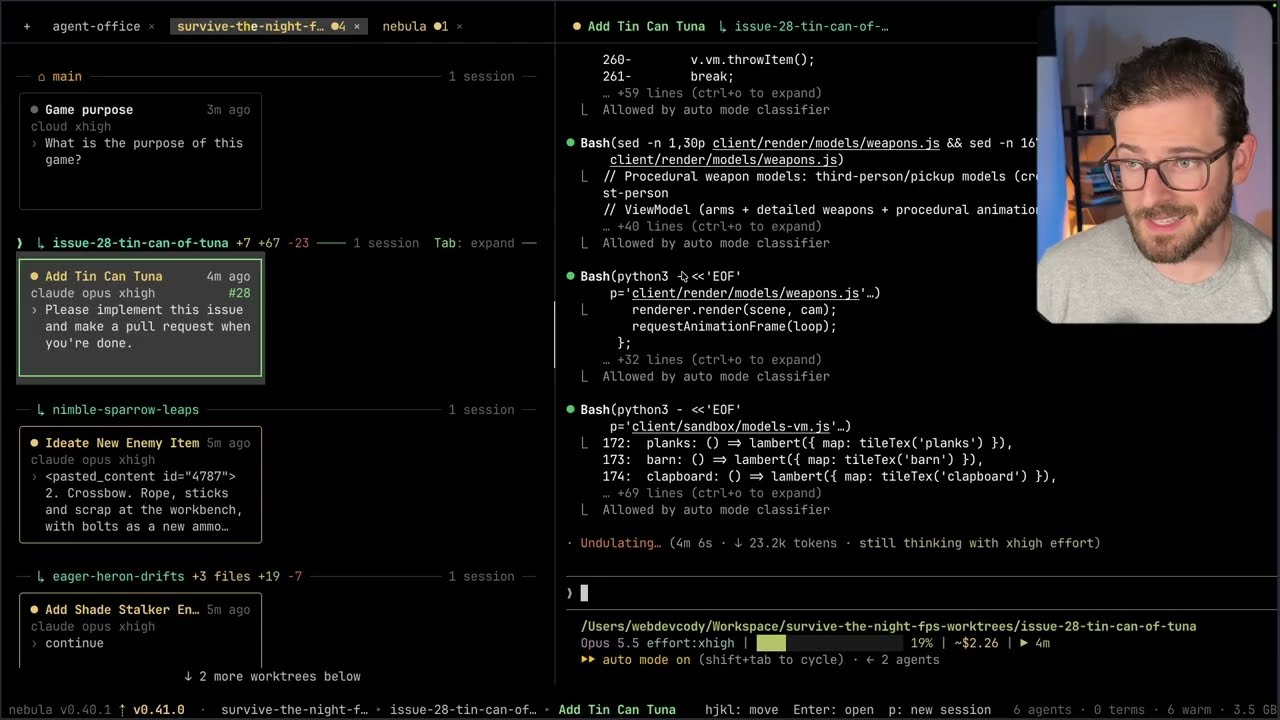Click the home icon beside main
Screen dimensions: 1280x720
[x=42, y=76]
